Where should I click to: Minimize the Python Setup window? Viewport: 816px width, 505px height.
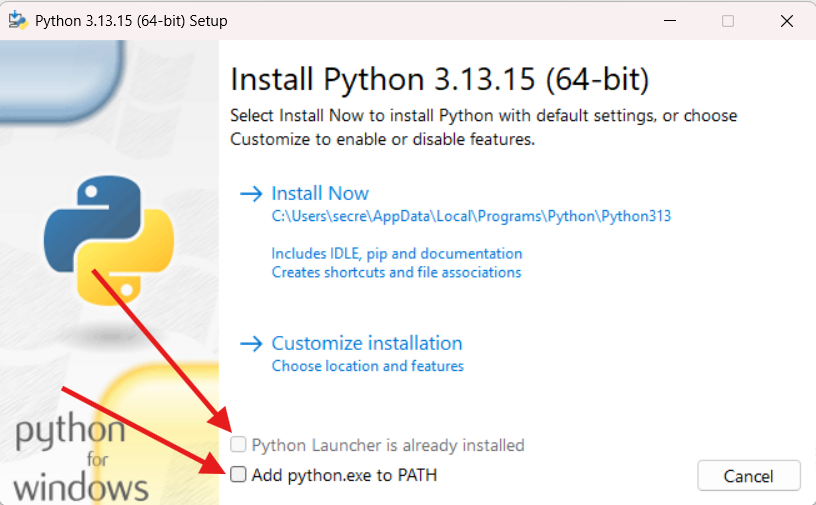670,21
